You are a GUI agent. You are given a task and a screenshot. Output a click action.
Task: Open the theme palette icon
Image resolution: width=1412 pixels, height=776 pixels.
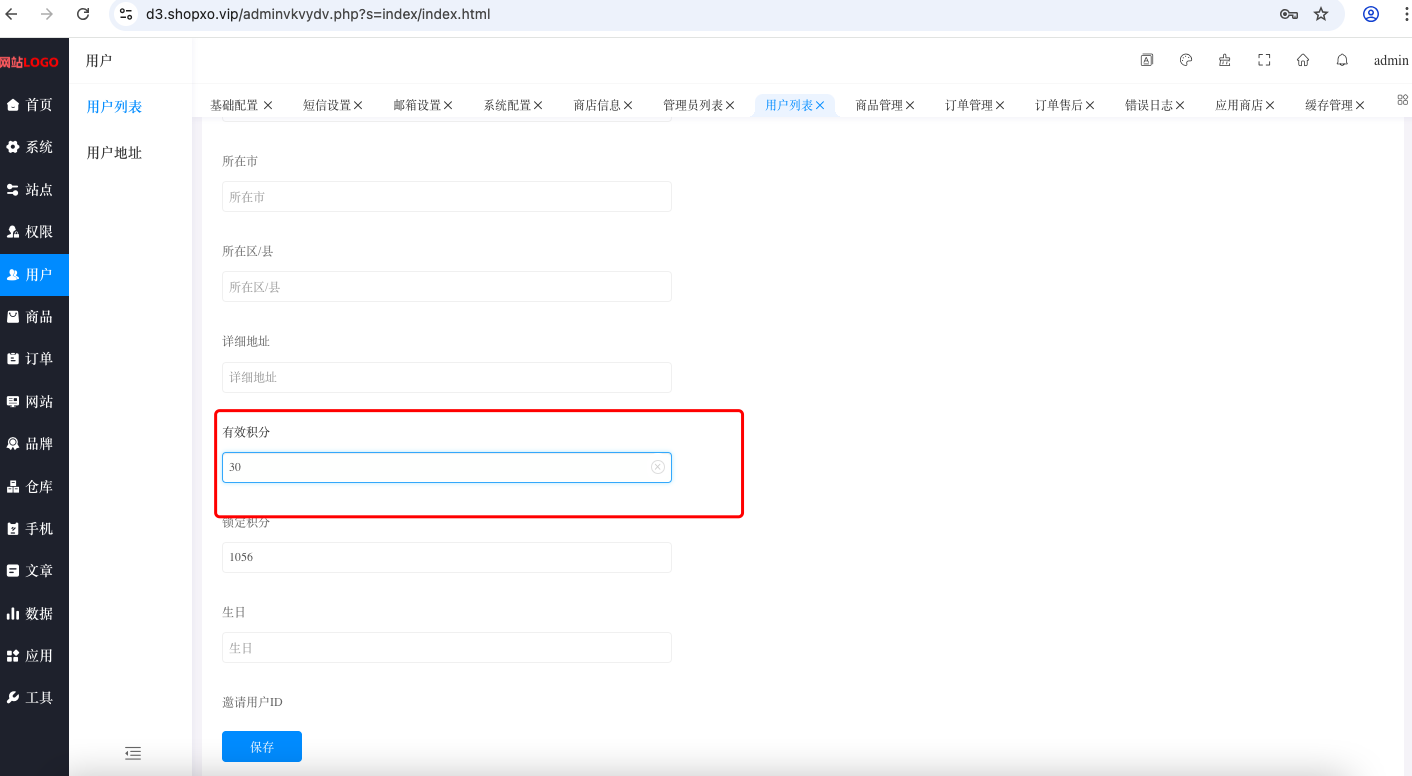1186,60
